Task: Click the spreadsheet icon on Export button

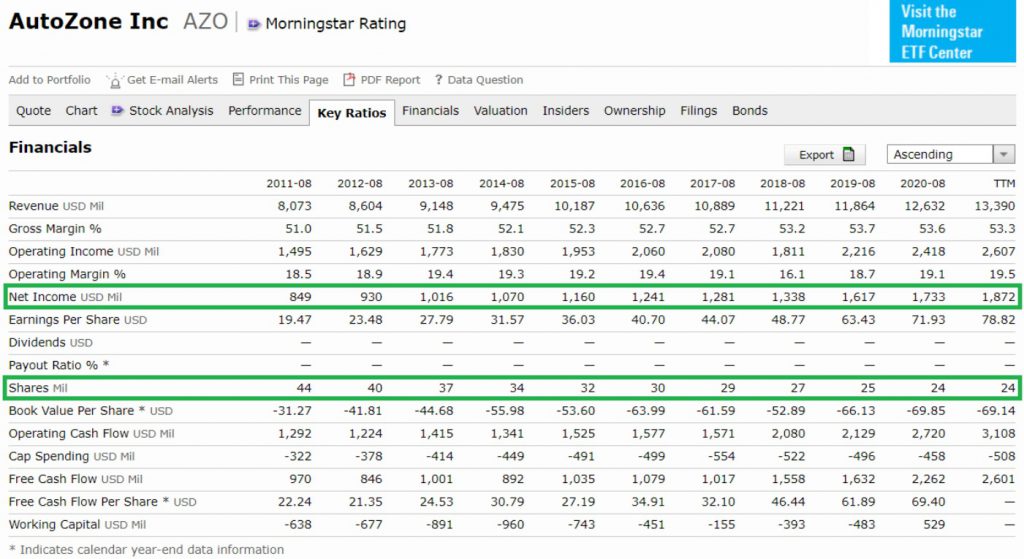Action: click(848, 154)
